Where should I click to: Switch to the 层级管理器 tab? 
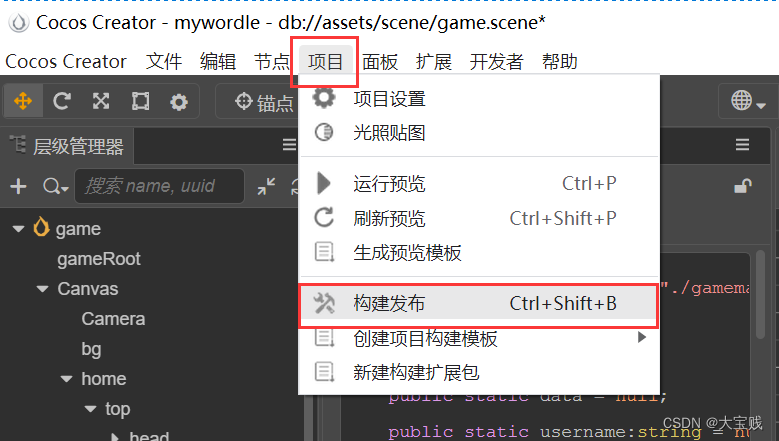click(68, 146)
